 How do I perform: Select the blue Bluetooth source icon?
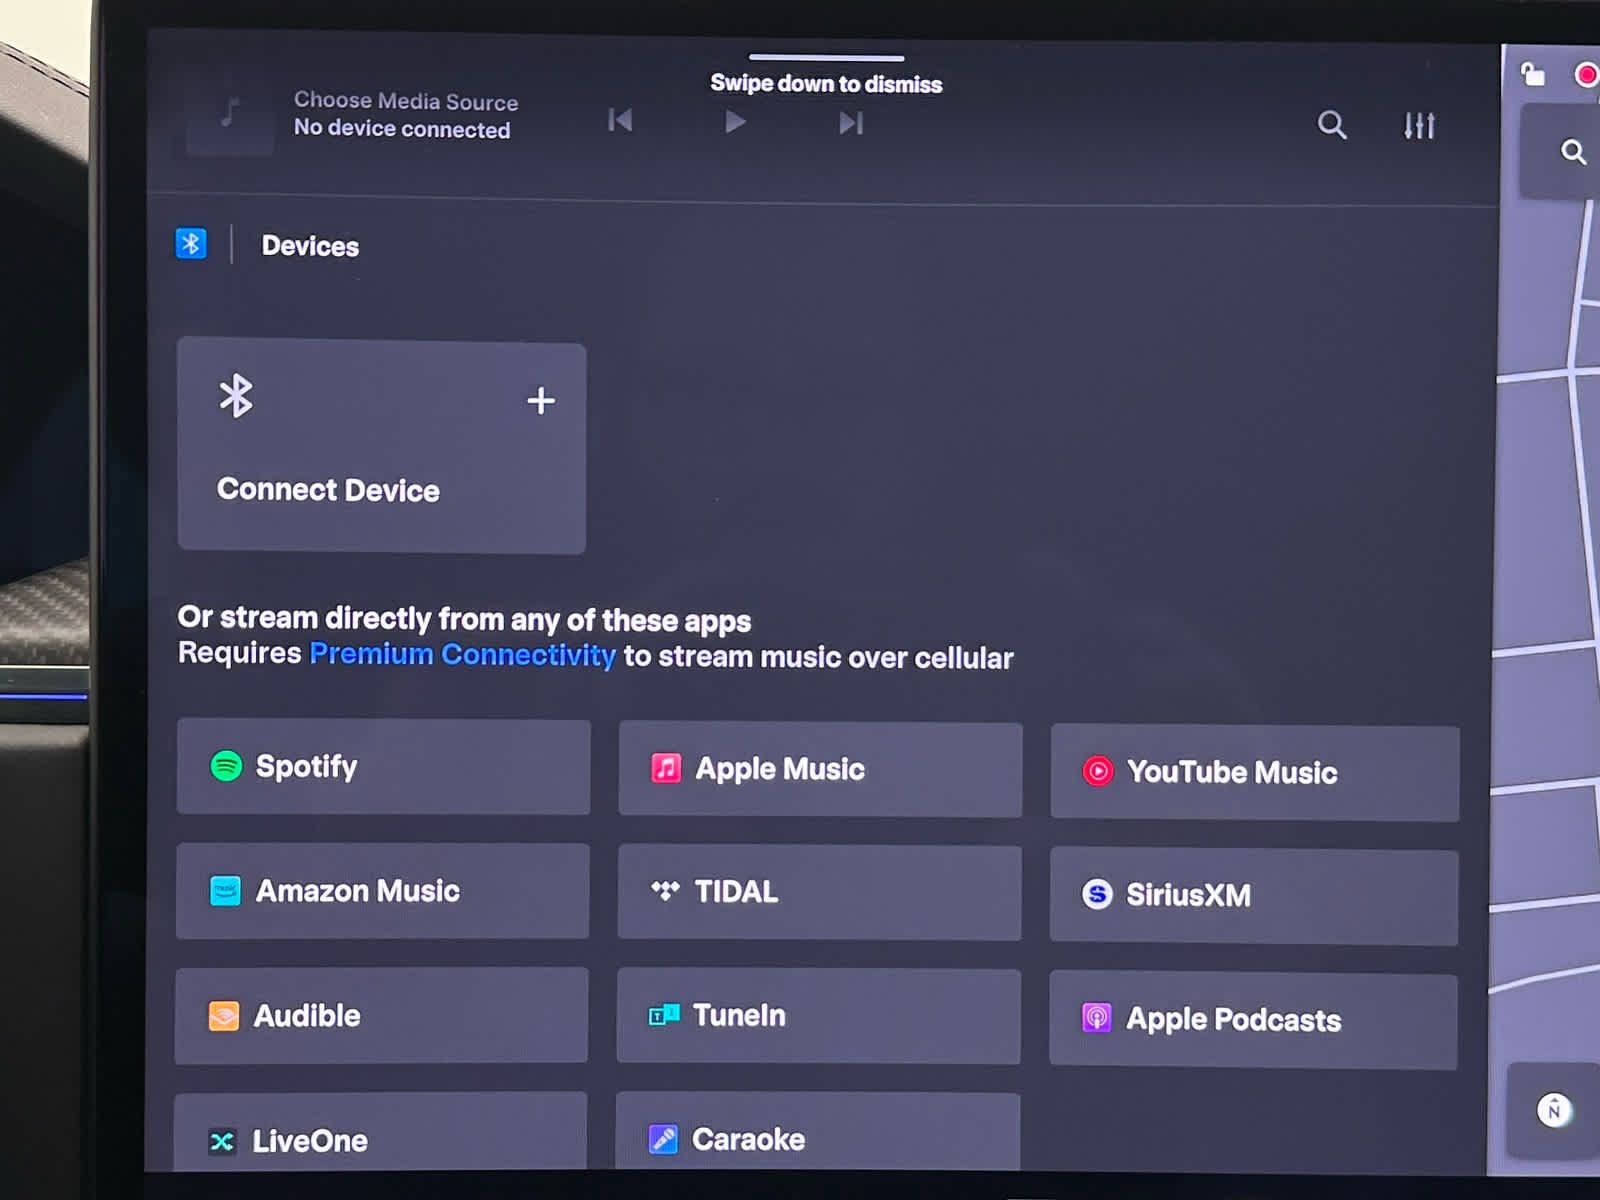(x=191, y=243)
